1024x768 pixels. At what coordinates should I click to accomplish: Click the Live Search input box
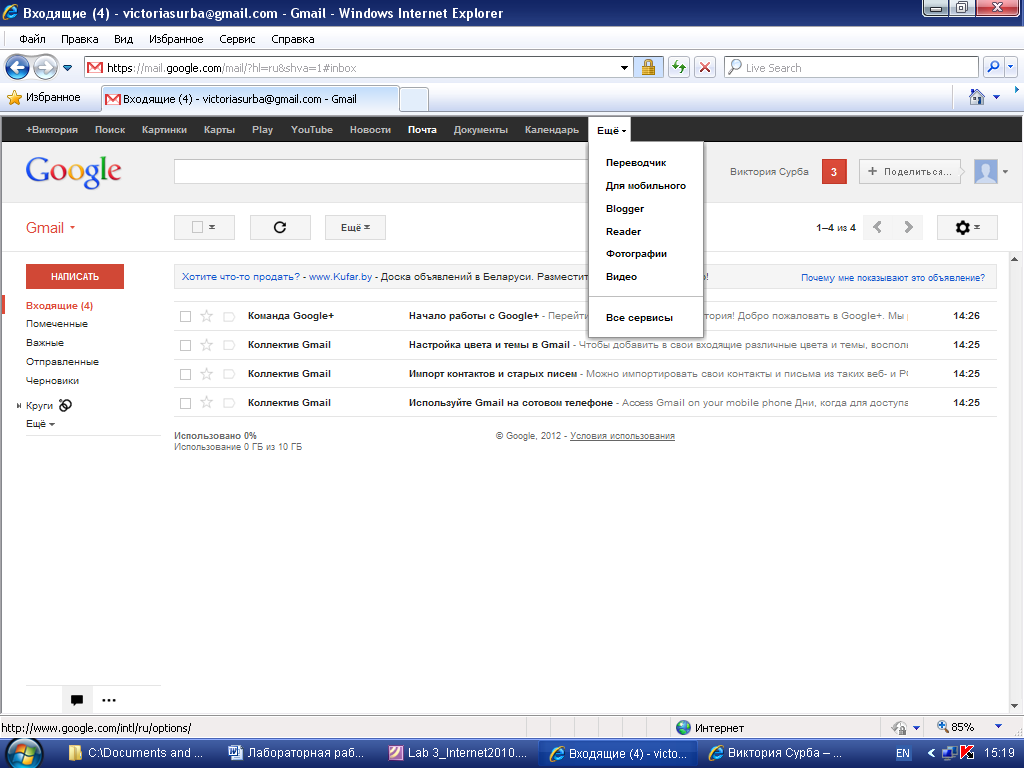pos(851,67)
